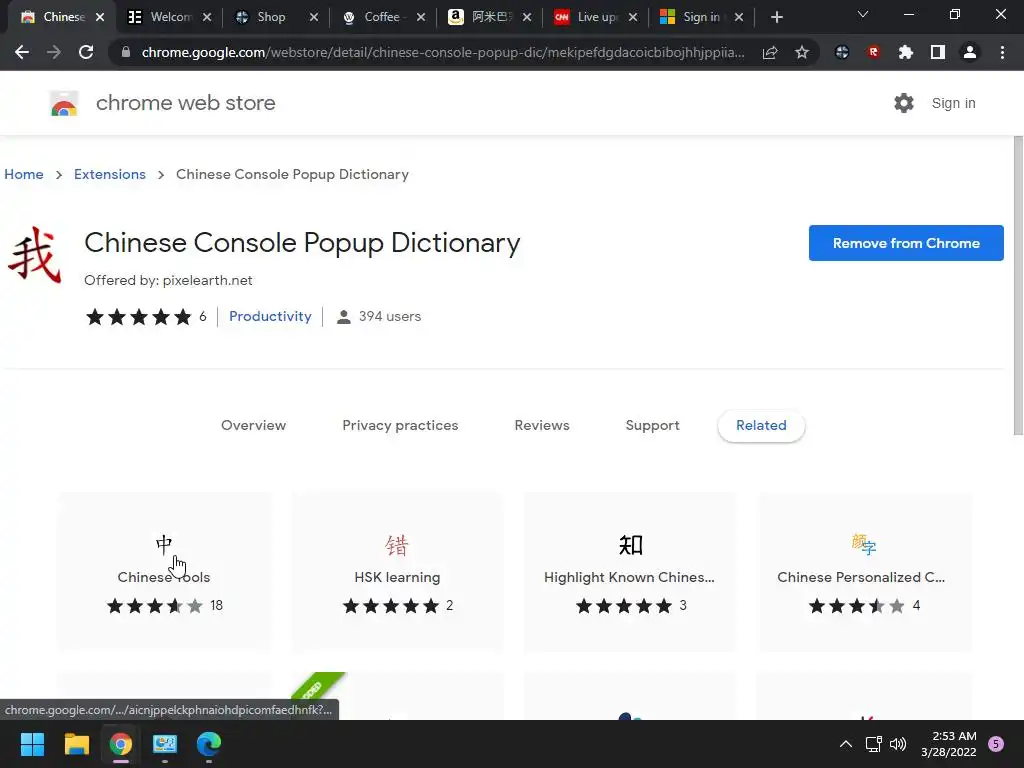Viewport: 1024px width, 768px height.
Task: Bookmark this page with the star icon
Action: pos(802,52)
